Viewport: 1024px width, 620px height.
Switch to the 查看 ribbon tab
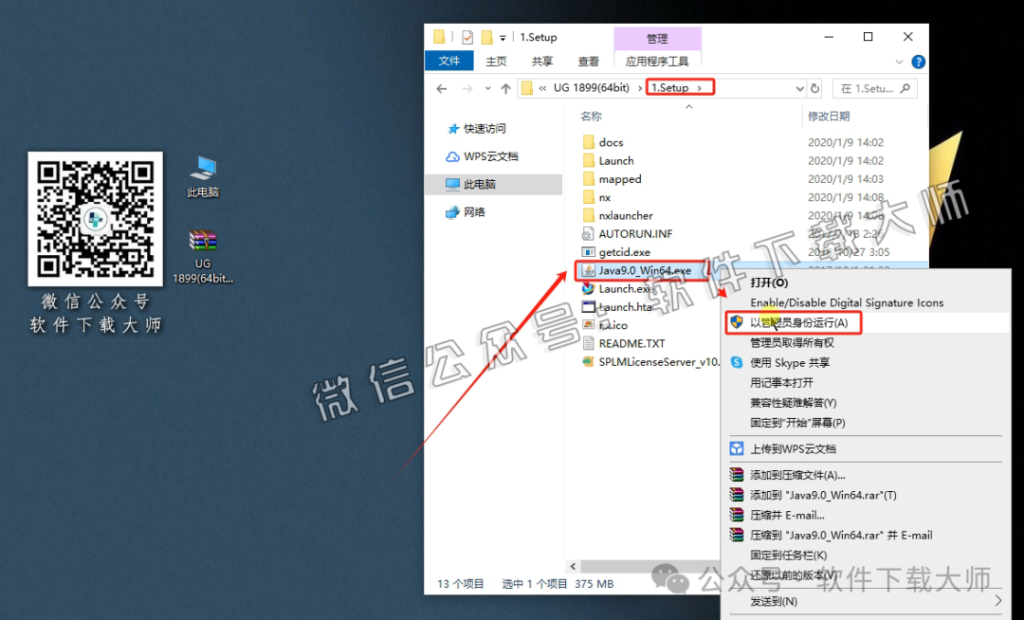588,61
